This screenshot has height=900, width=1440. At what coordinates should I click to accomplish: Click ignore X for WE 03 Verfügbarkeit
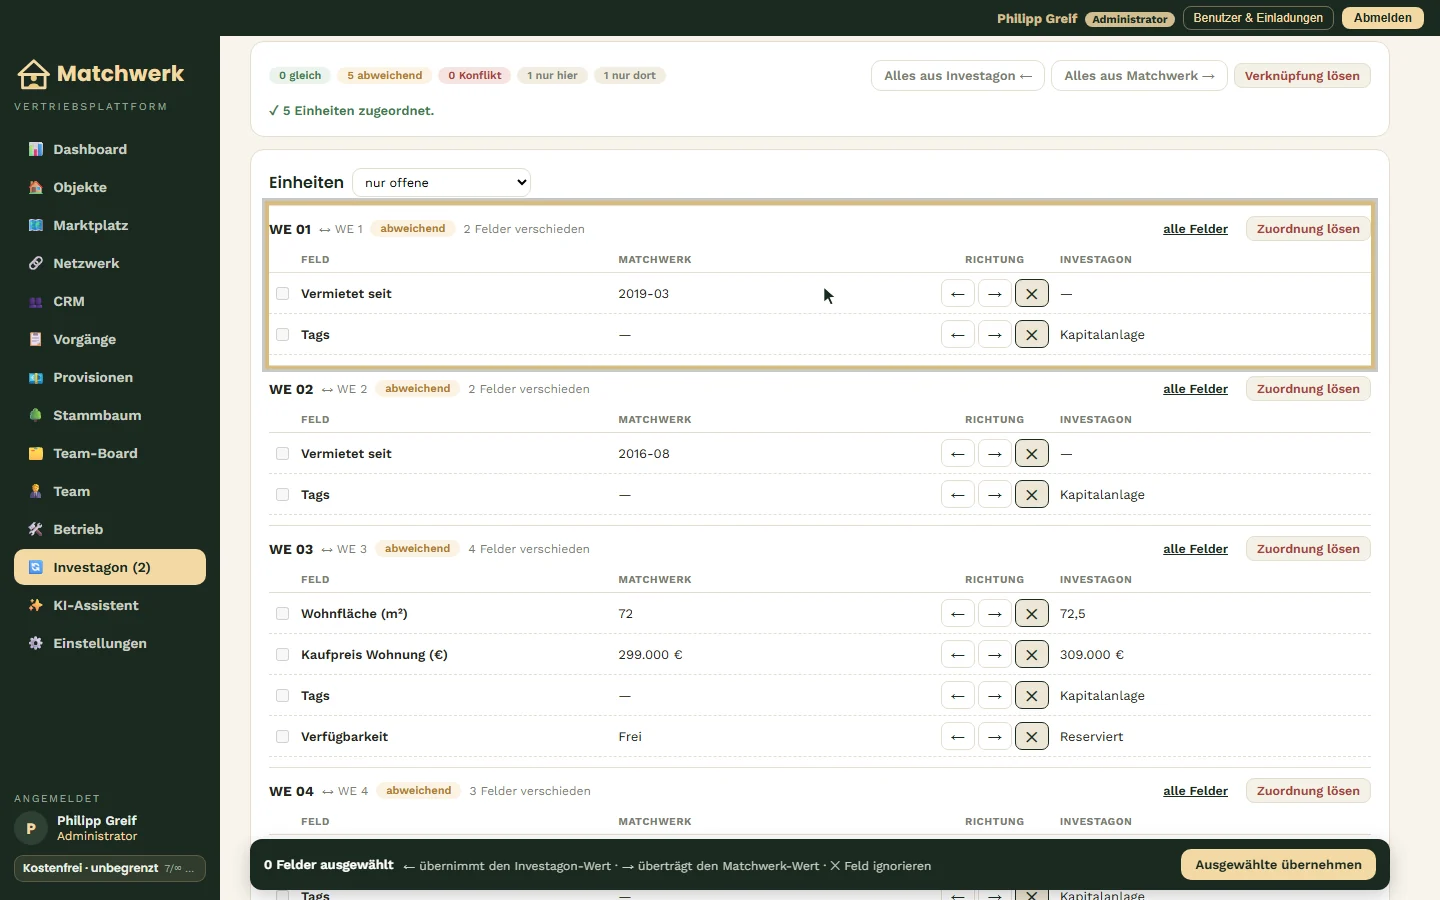coord(1032,737)
